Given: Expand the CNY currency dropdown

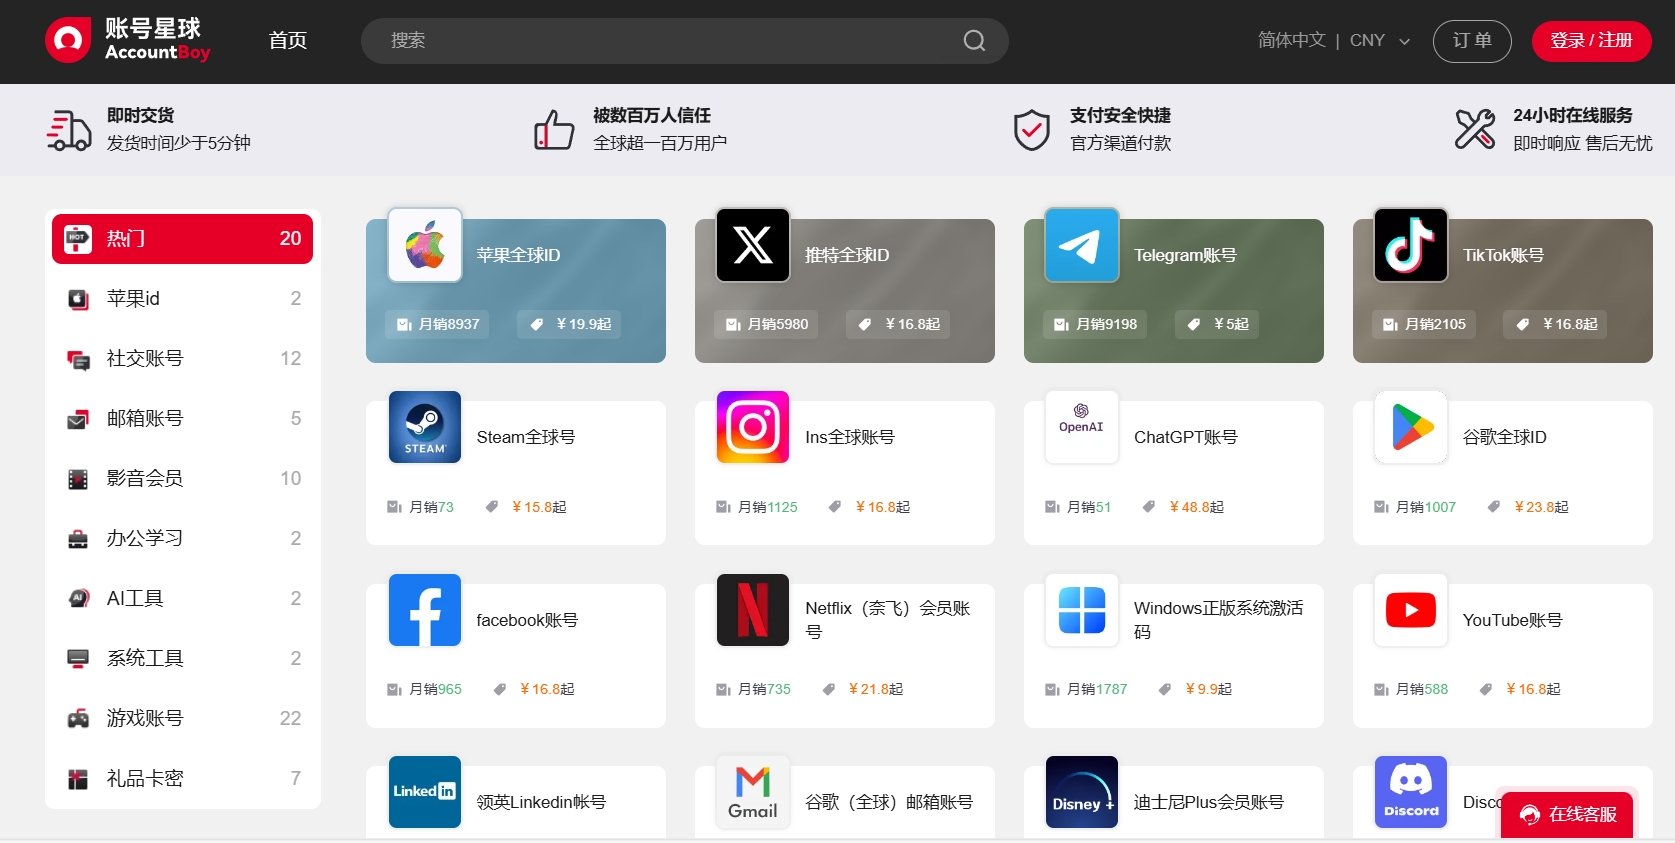Looking at the screenshot, I should coord(1380,41).
